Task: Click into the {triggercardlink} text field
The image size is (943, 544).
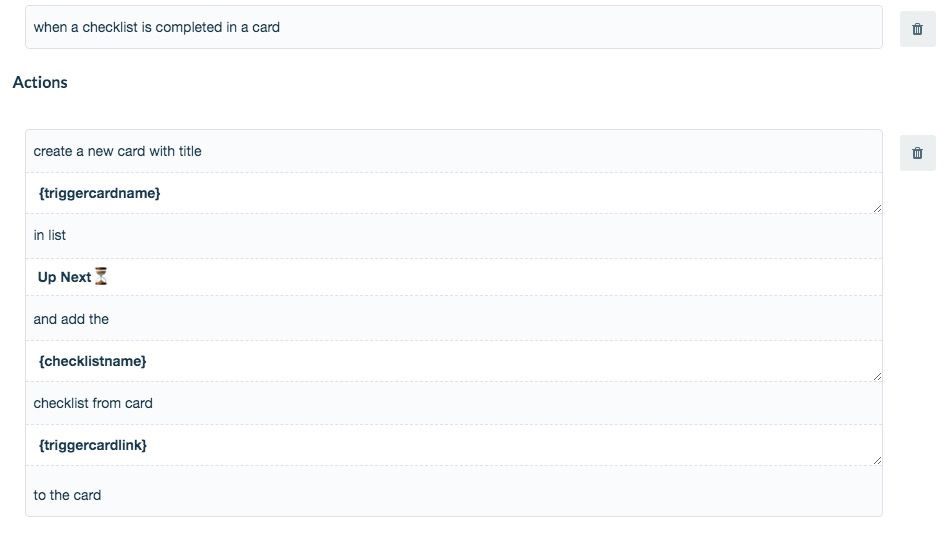Action: point(453,445)
